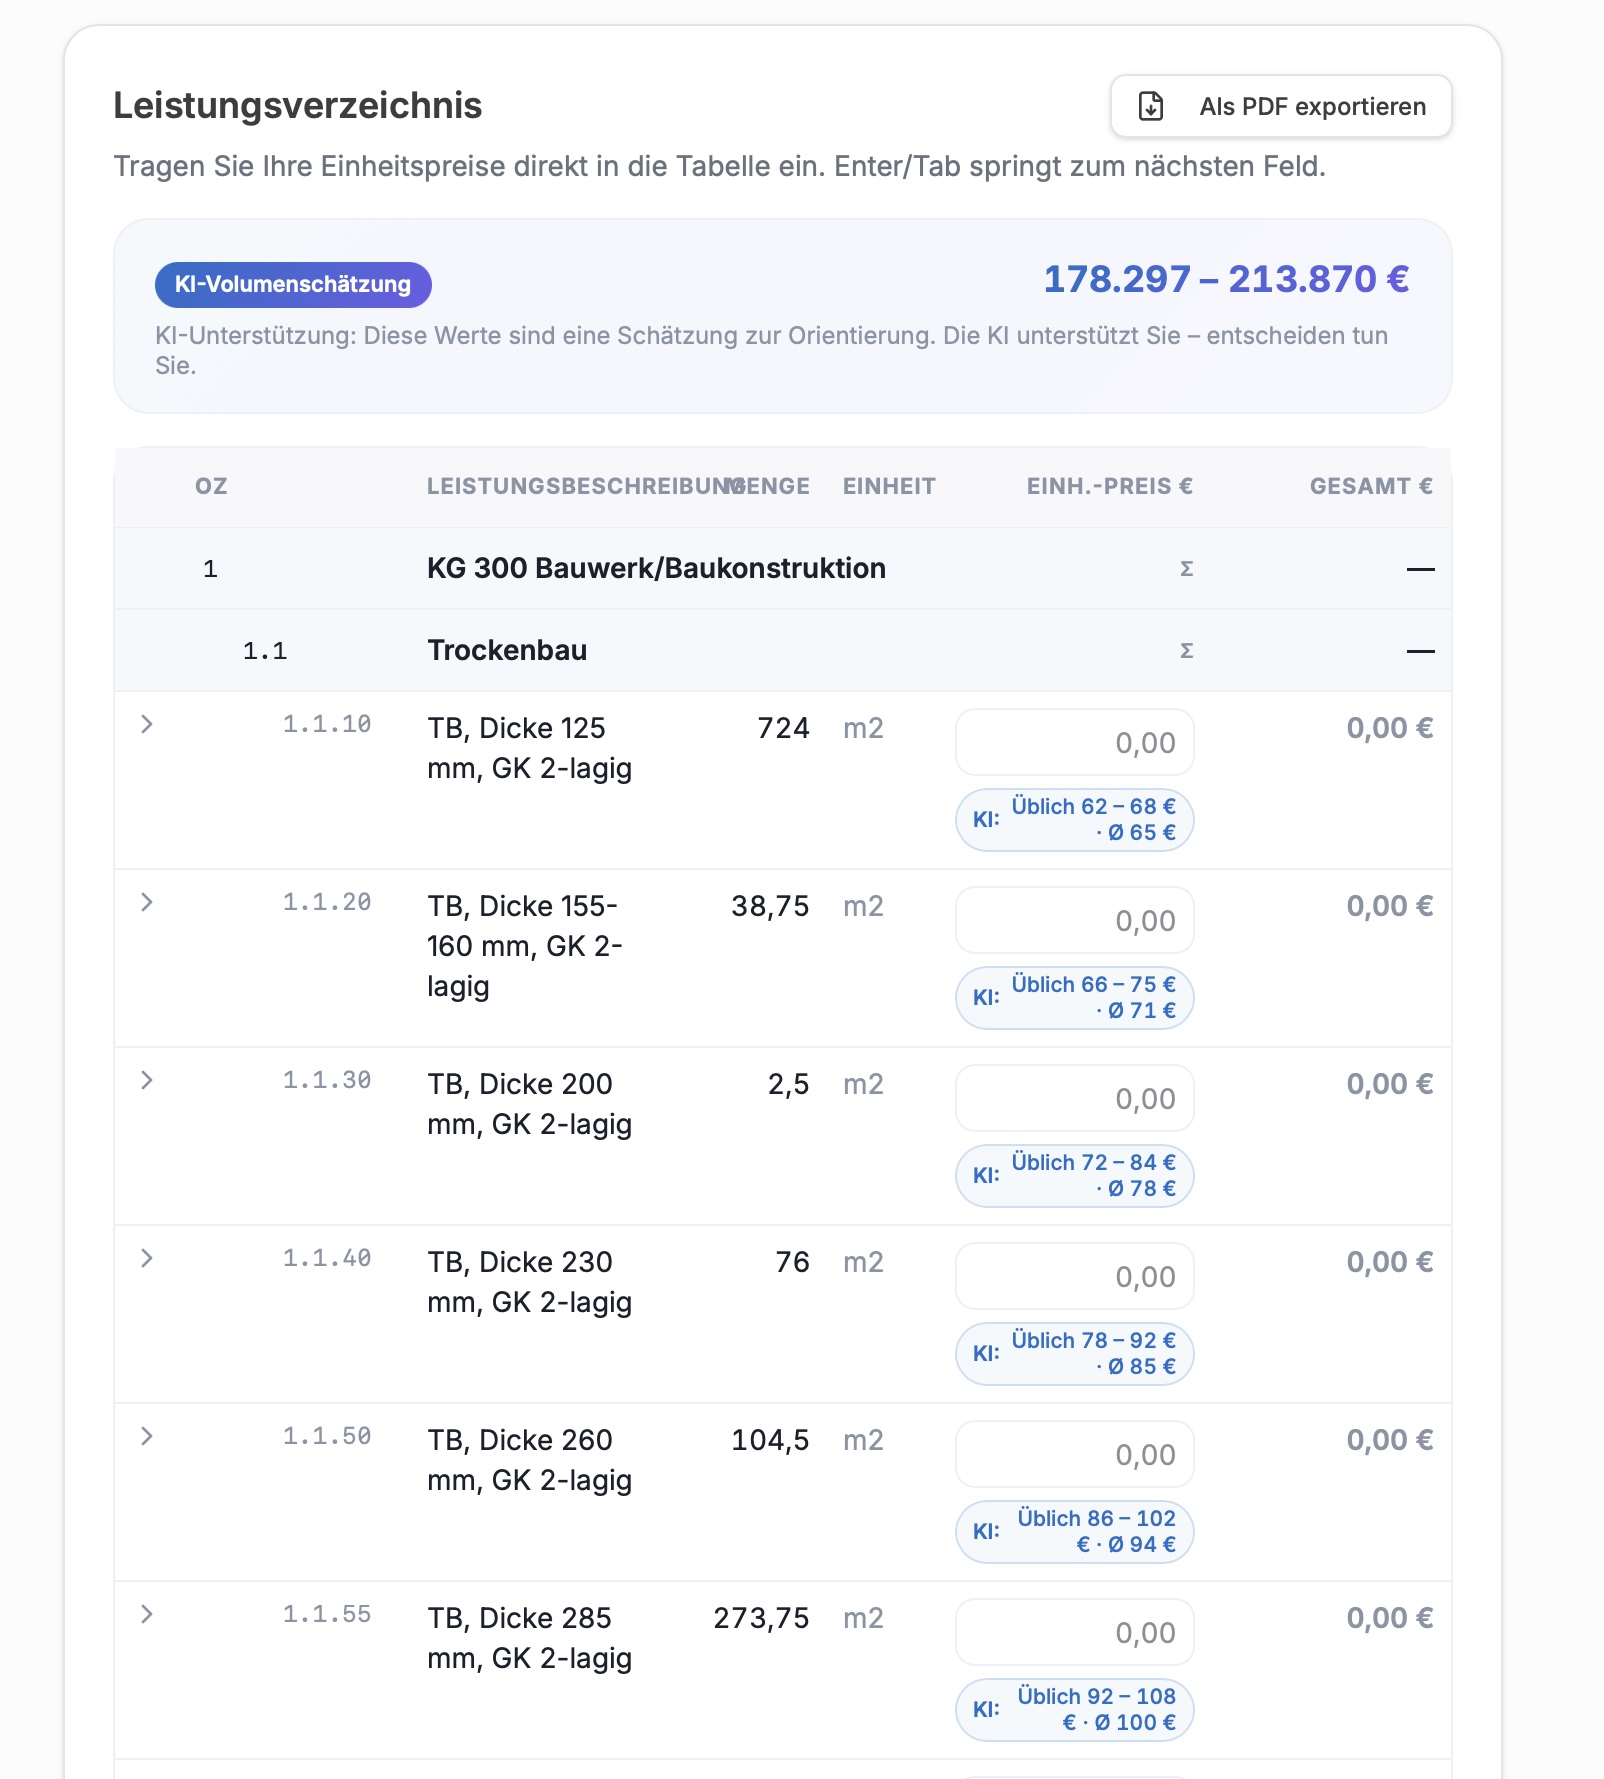Expand row 1.1.40 with its chevron
This screenshot has height=1779, width=1604.
147,1258
